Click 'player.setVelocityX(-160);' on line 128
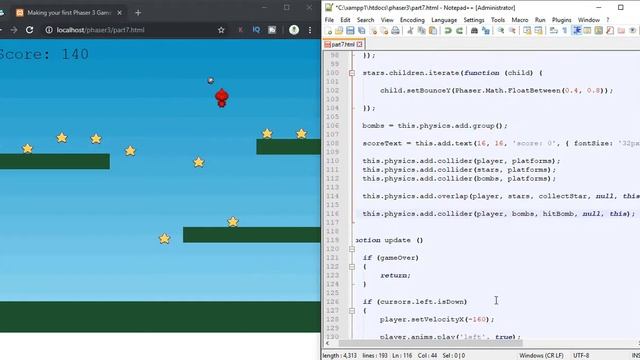 437,320
